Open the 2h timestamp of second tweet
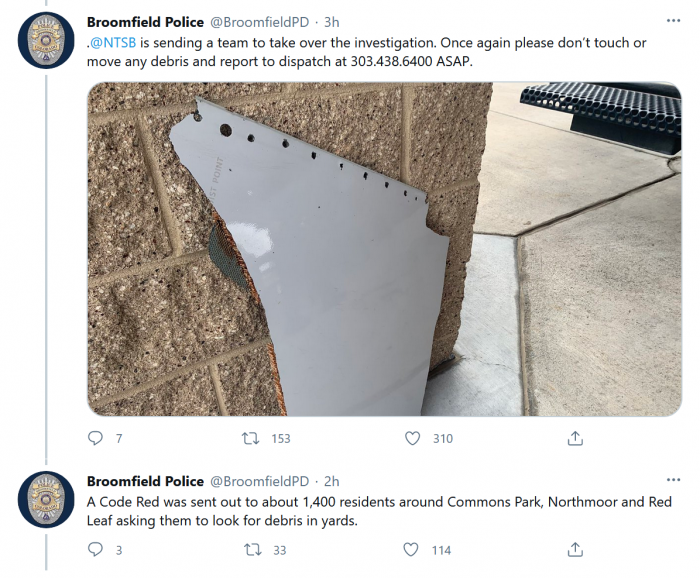The image size is (700, 578). point(332,481)
